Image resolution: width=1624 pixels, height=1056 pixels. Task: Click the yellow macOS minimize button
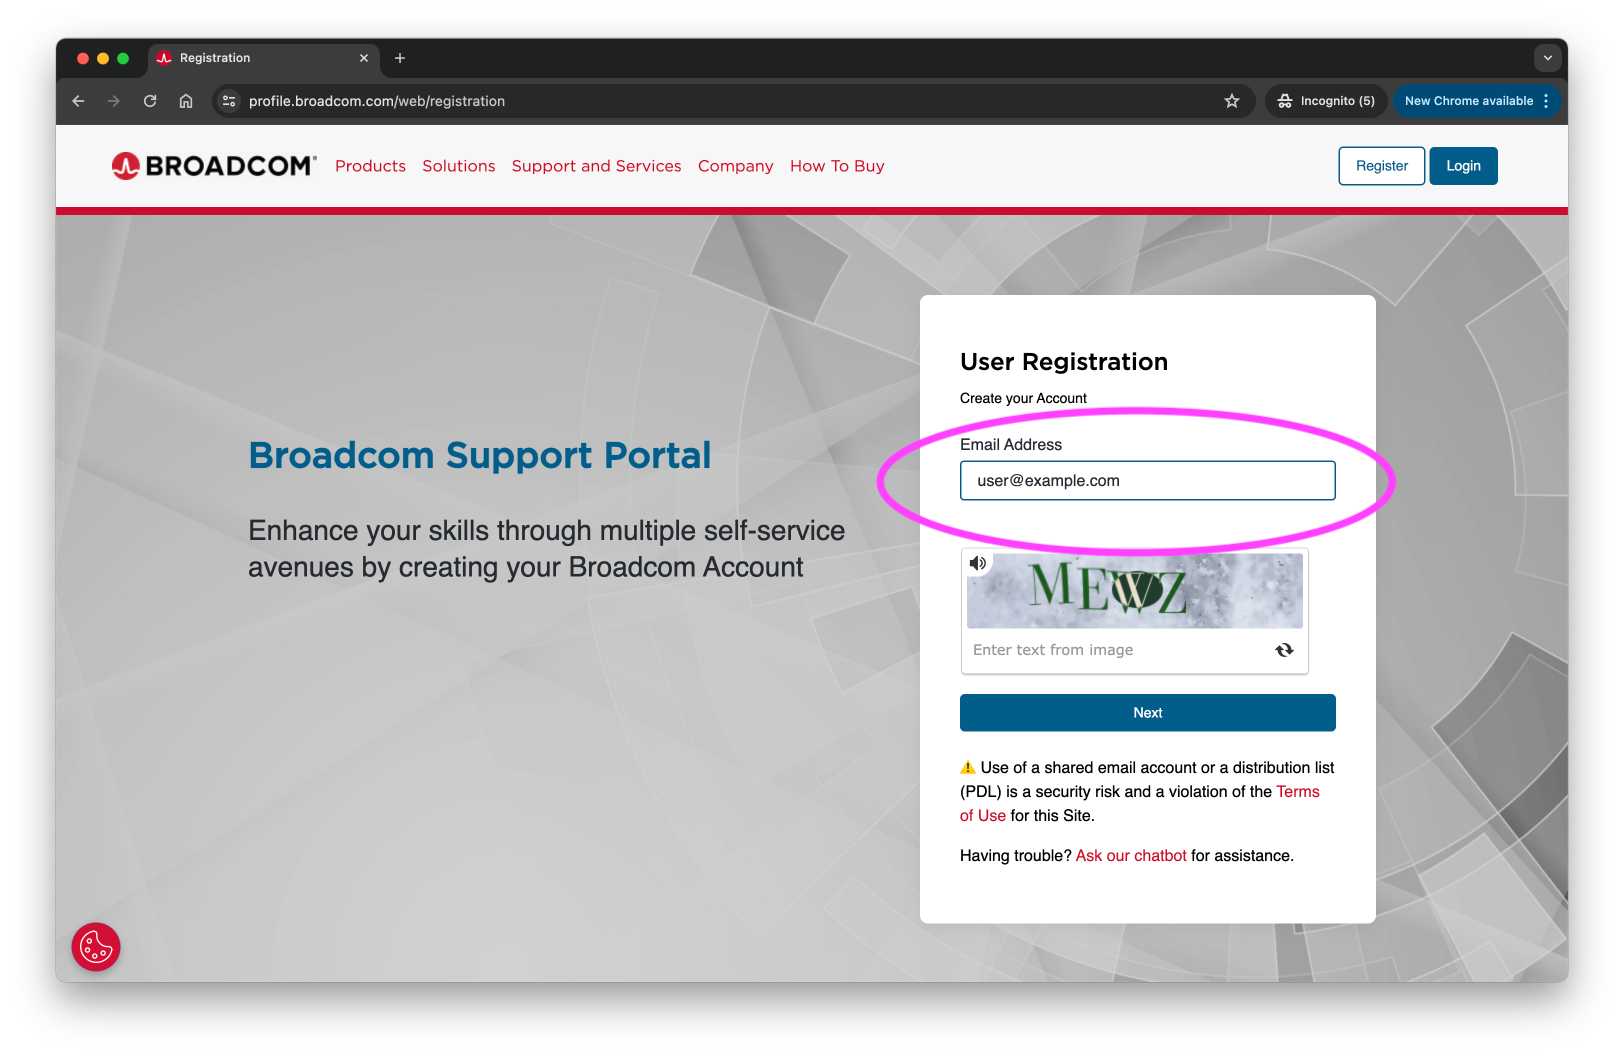tap(103, 58)
